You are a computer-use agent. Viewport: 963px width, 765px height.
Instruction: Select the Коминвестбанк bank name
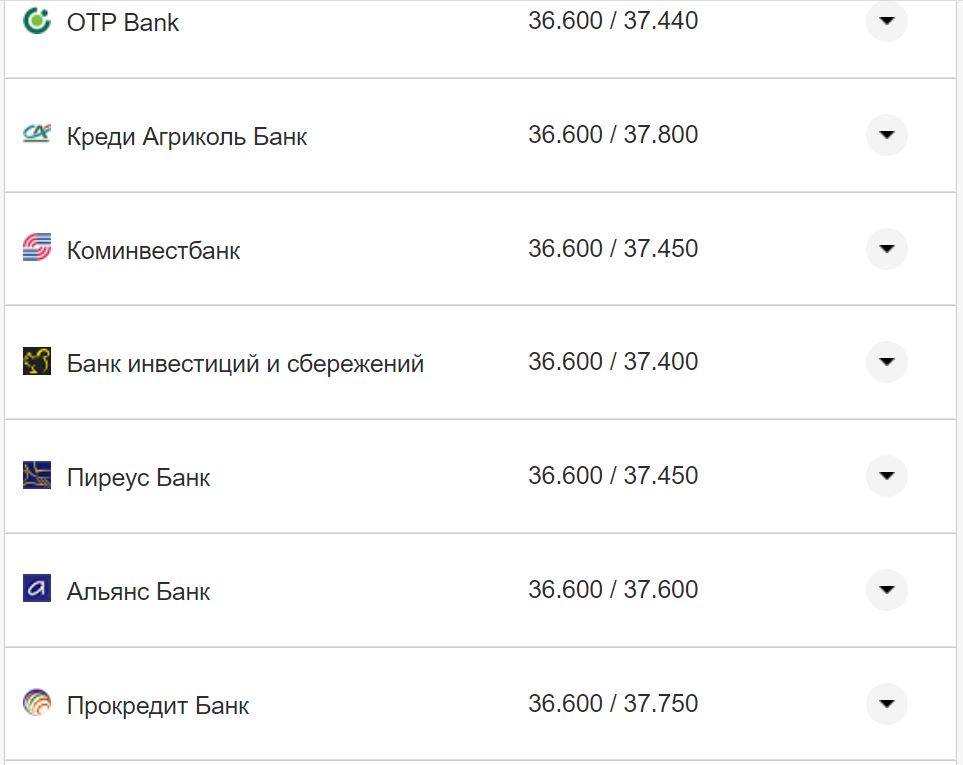153,250
